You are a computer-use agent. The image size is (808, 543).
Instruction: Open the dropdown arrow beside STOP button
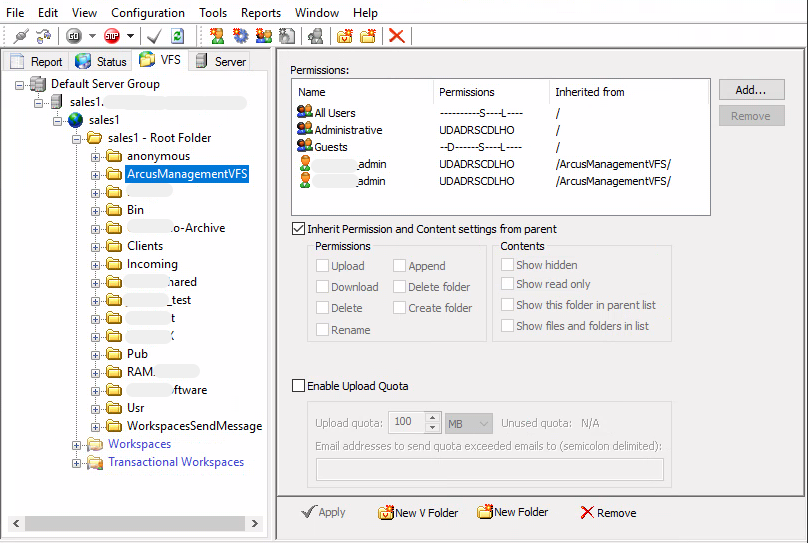[x=130, y=36]
